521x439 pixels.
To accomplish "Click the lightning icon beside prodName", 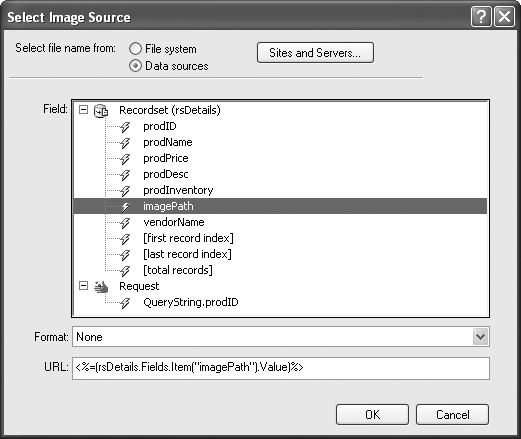I will pyautogui.click(x=125, y=143).
